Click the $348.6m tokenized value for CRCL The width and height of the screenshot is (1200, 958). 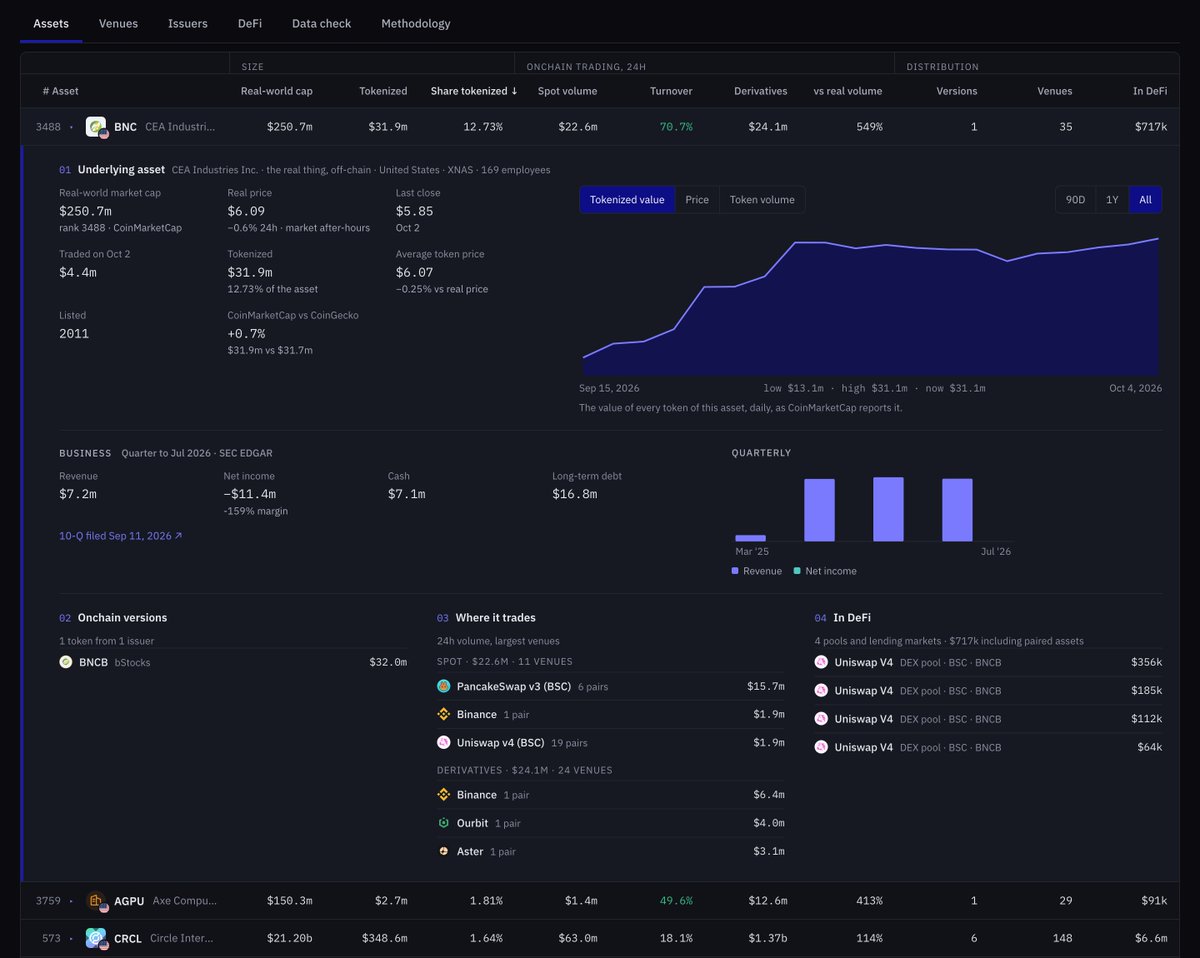pyautogui.click(x=383, y=938)
